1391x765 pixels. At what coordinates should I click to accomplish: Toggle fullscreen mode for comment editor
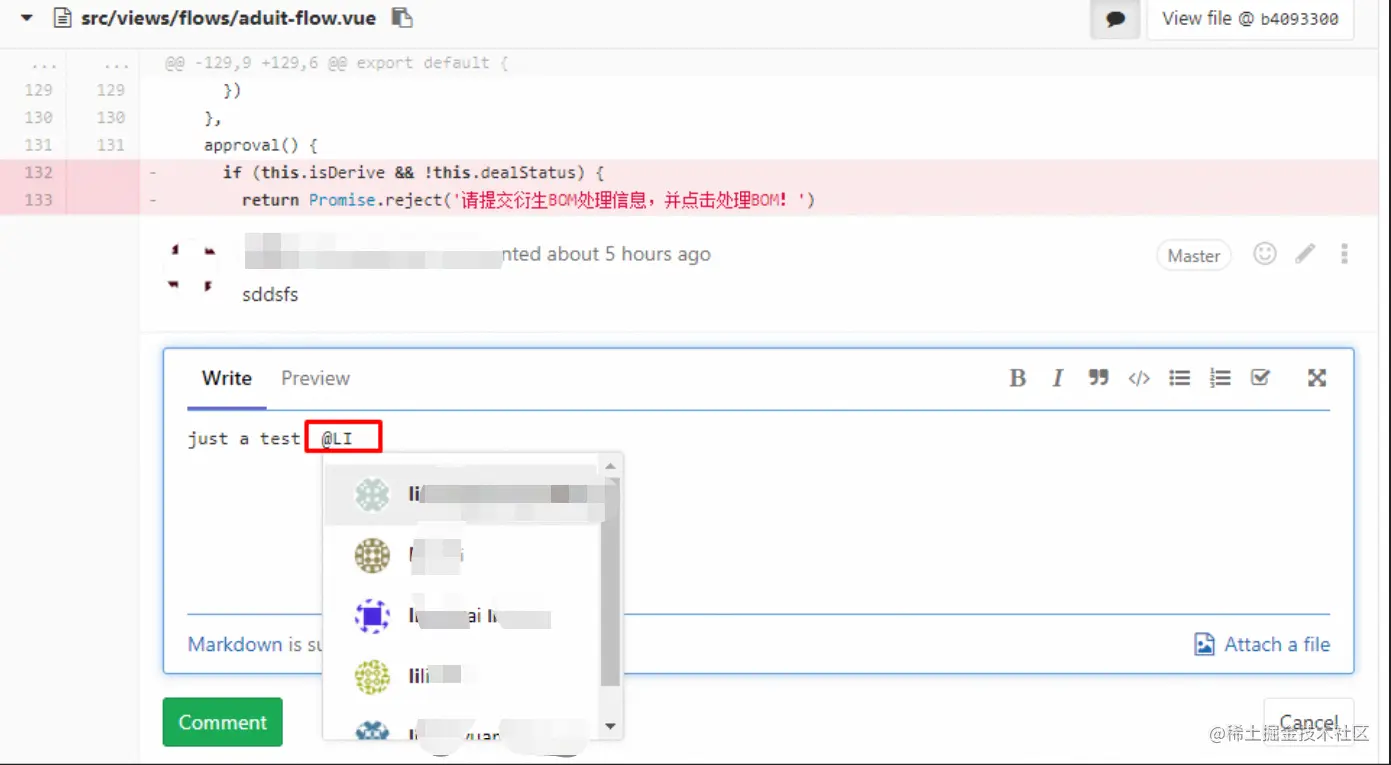pos(1317,377)
